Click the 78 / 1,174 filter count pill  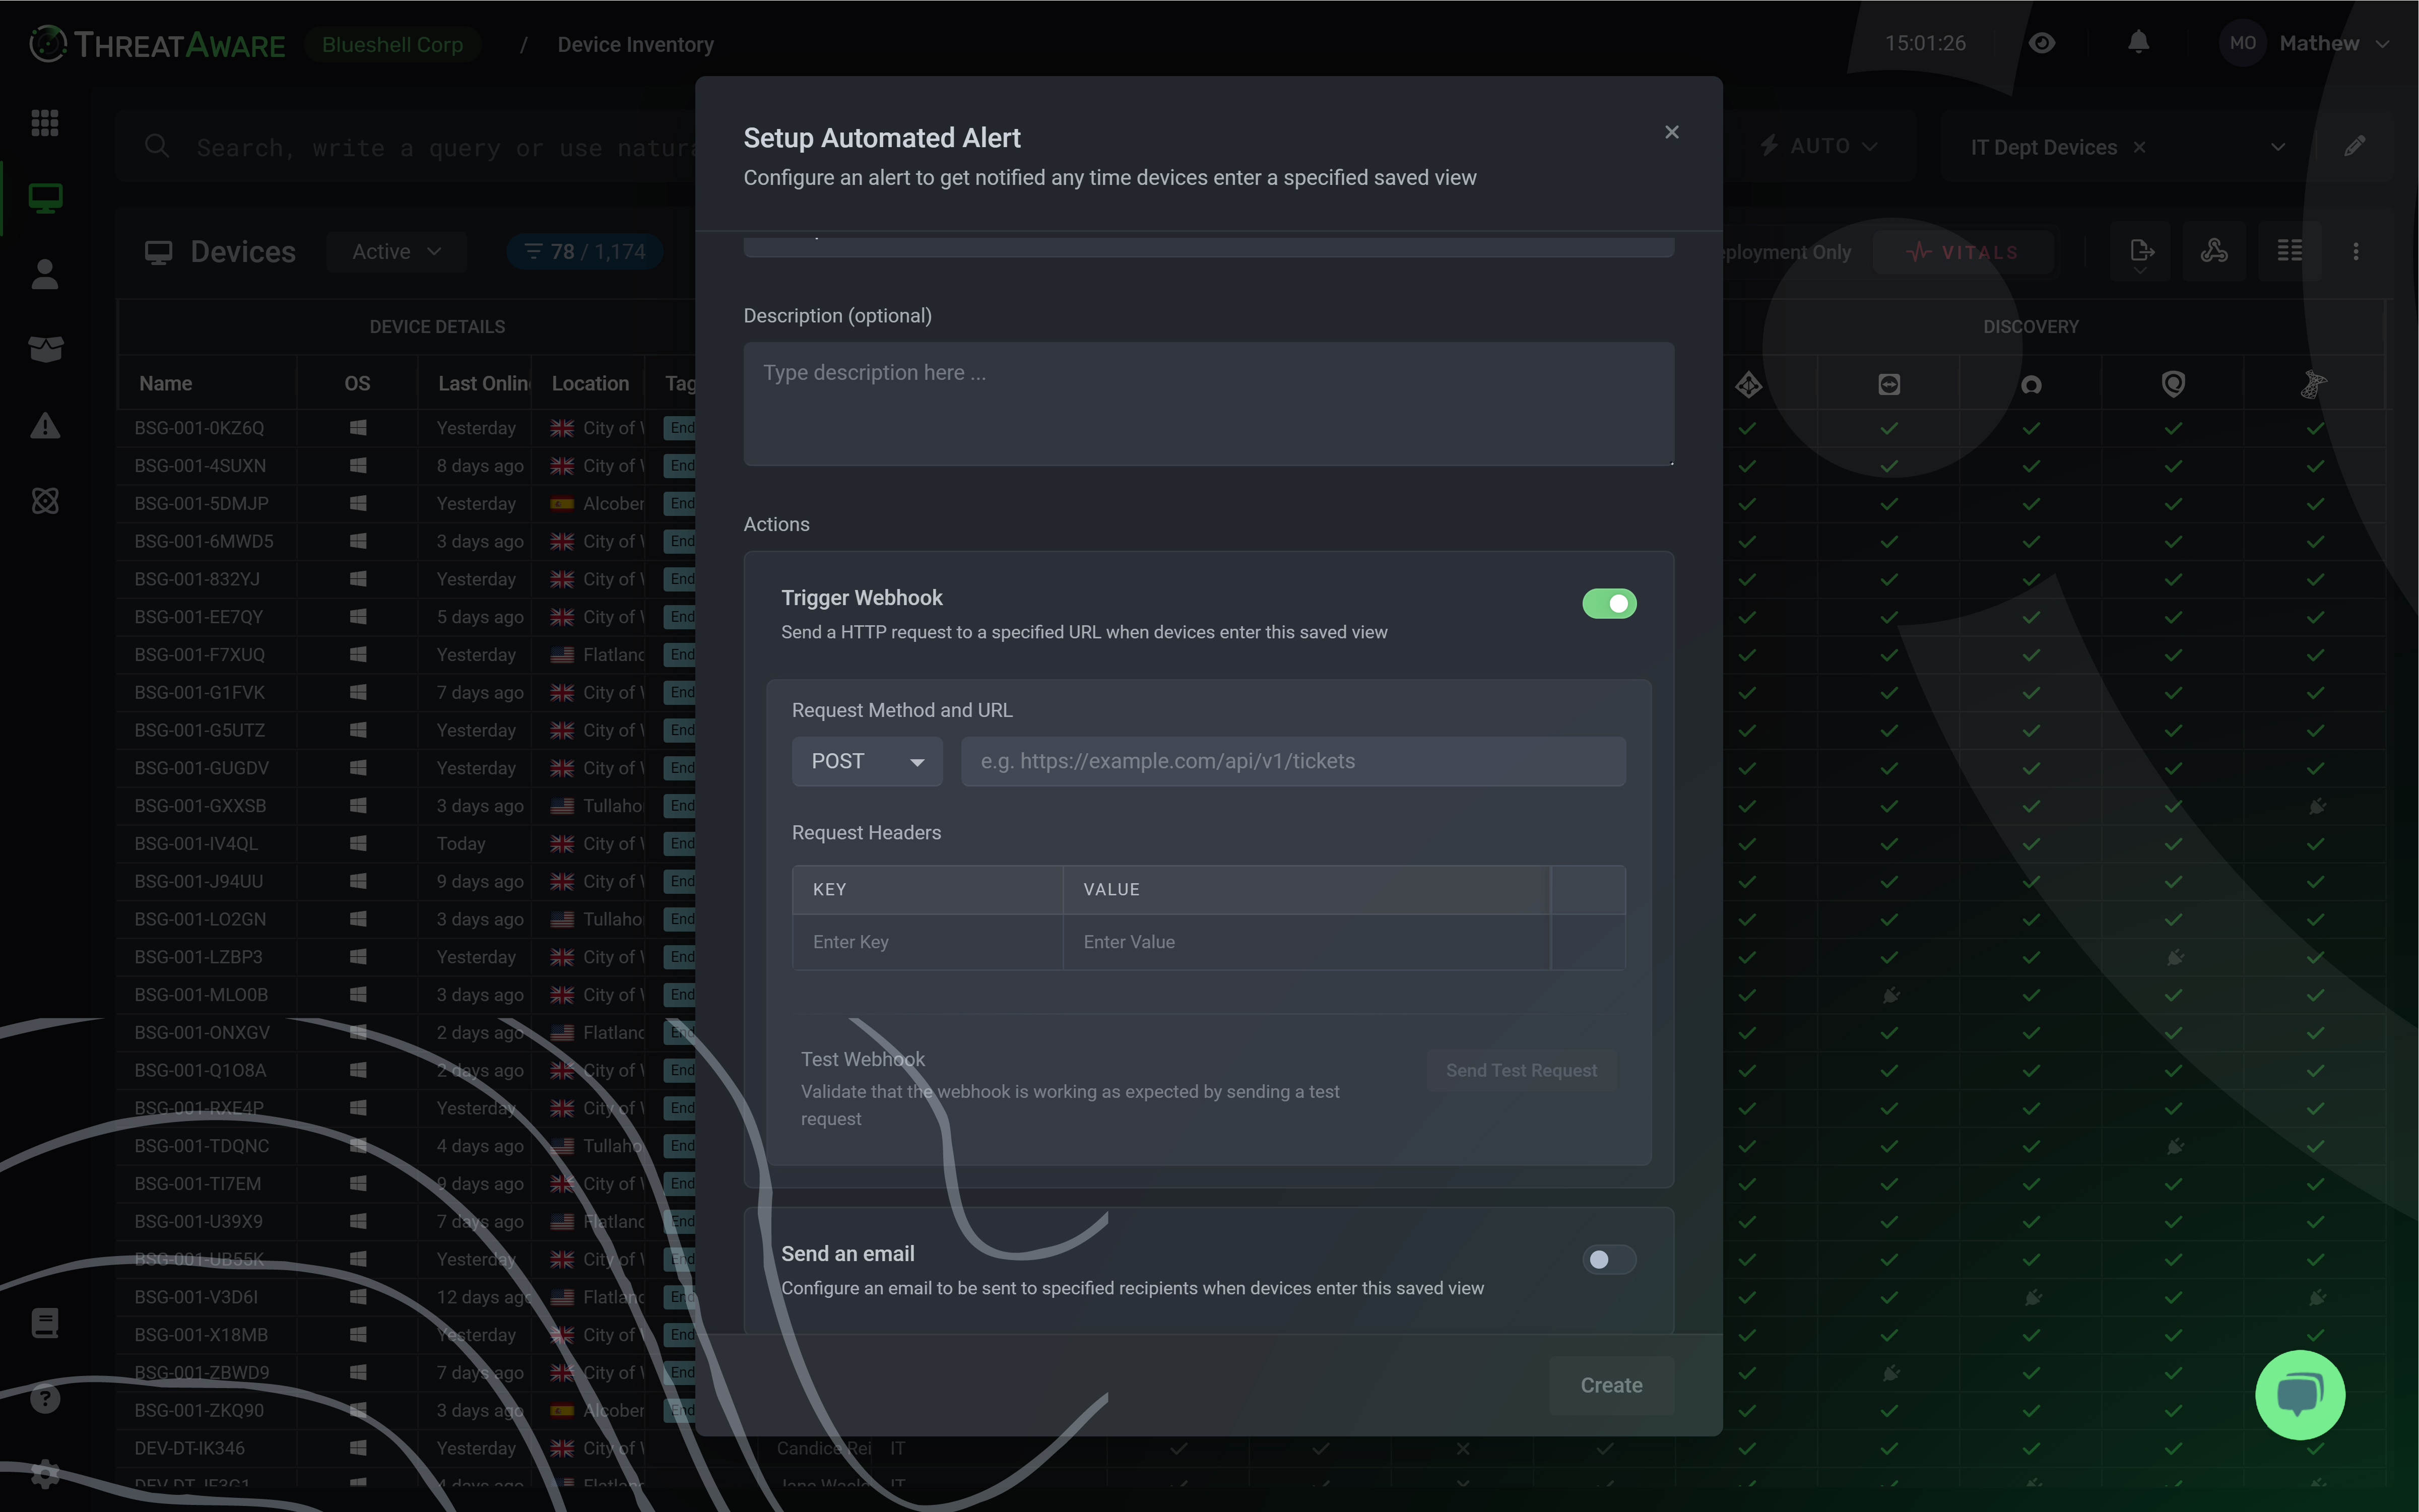coord(585,252)
